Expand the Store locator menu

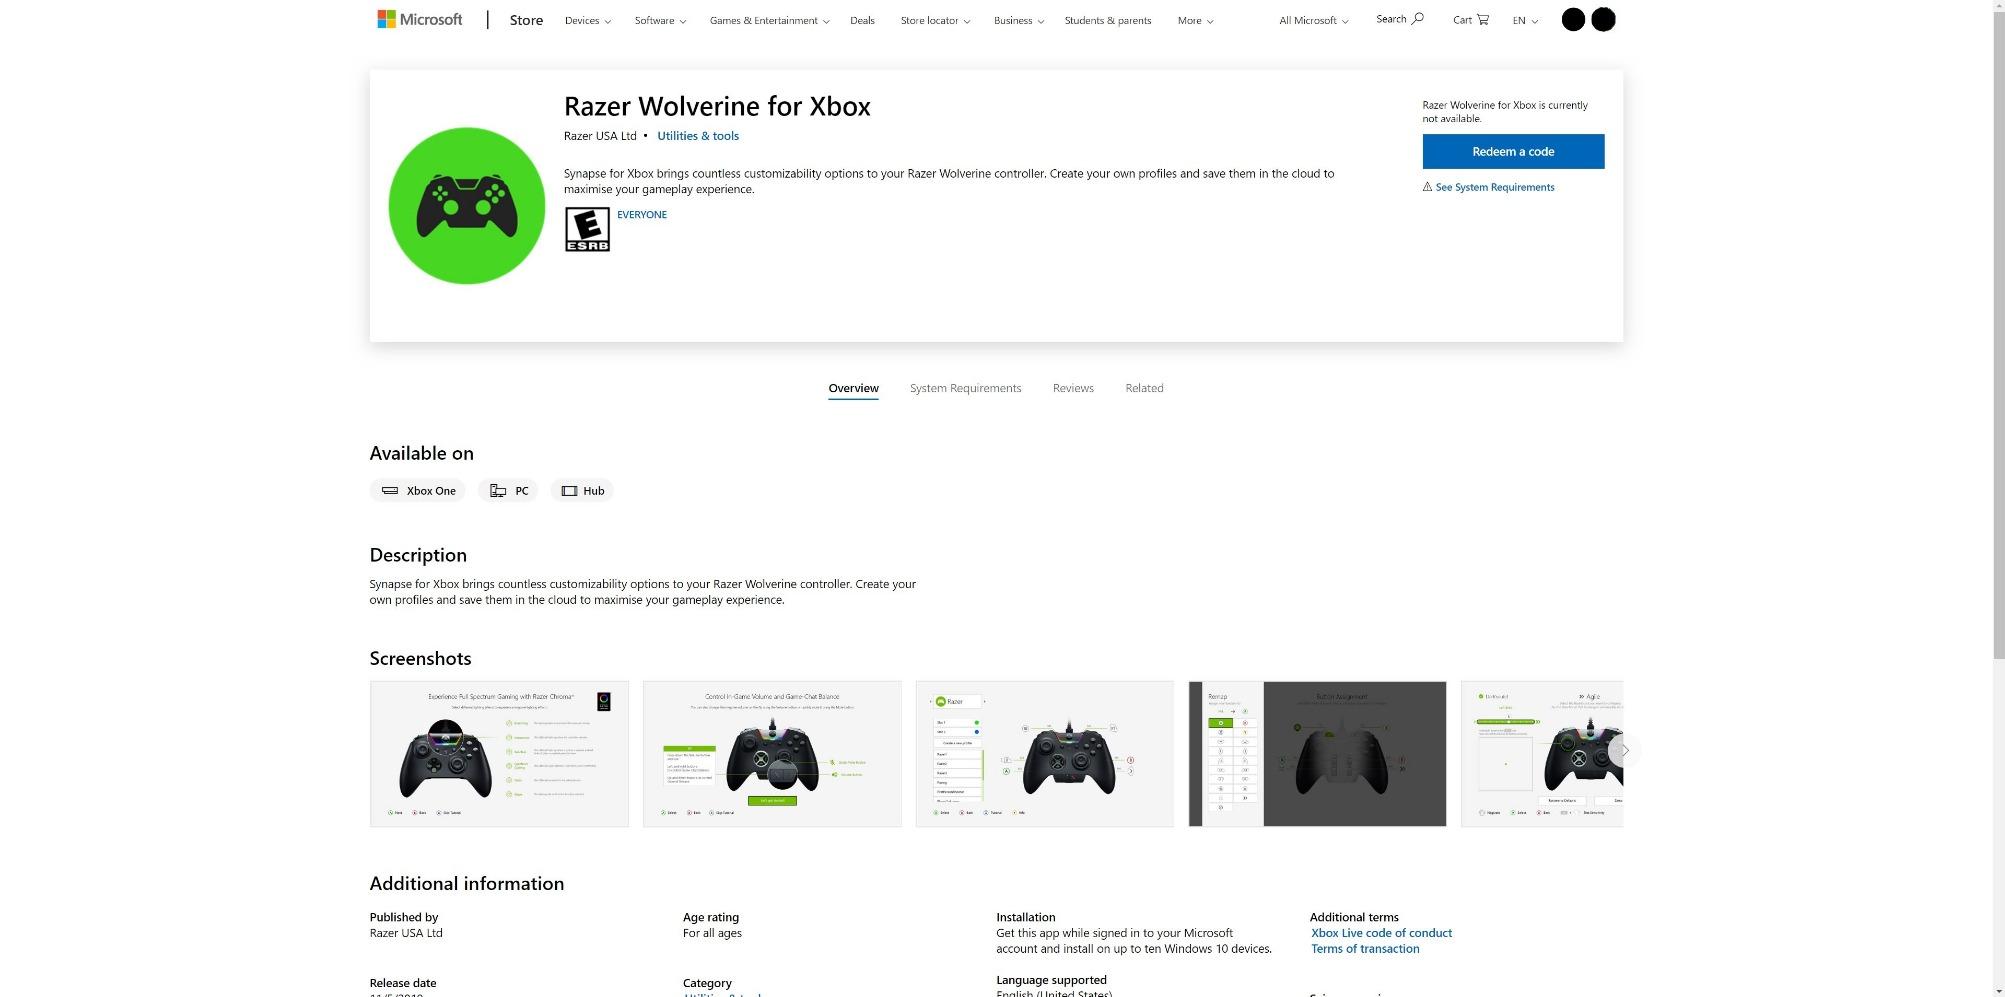(x=935, y=20)
